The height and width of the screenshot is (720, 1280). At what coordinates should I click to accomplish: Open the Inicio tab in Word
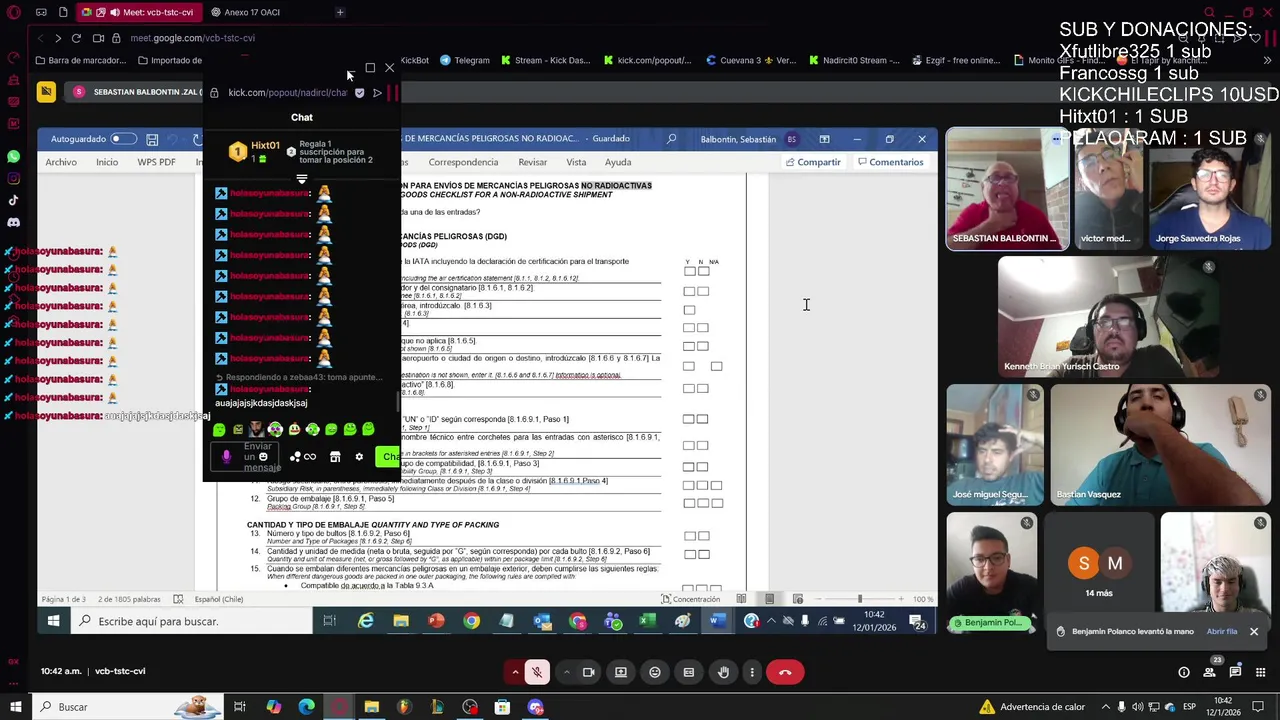(106, 162)
